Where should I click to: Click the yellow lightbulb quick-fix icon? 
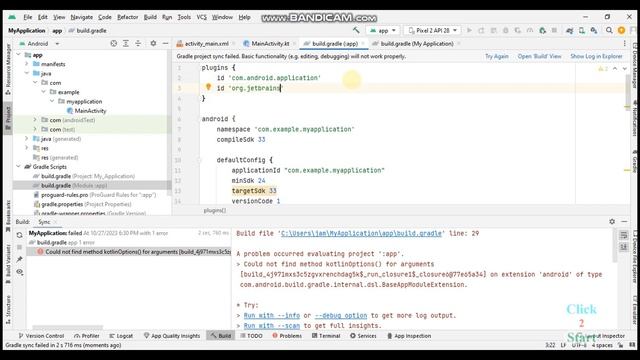(x=208, y=87)
